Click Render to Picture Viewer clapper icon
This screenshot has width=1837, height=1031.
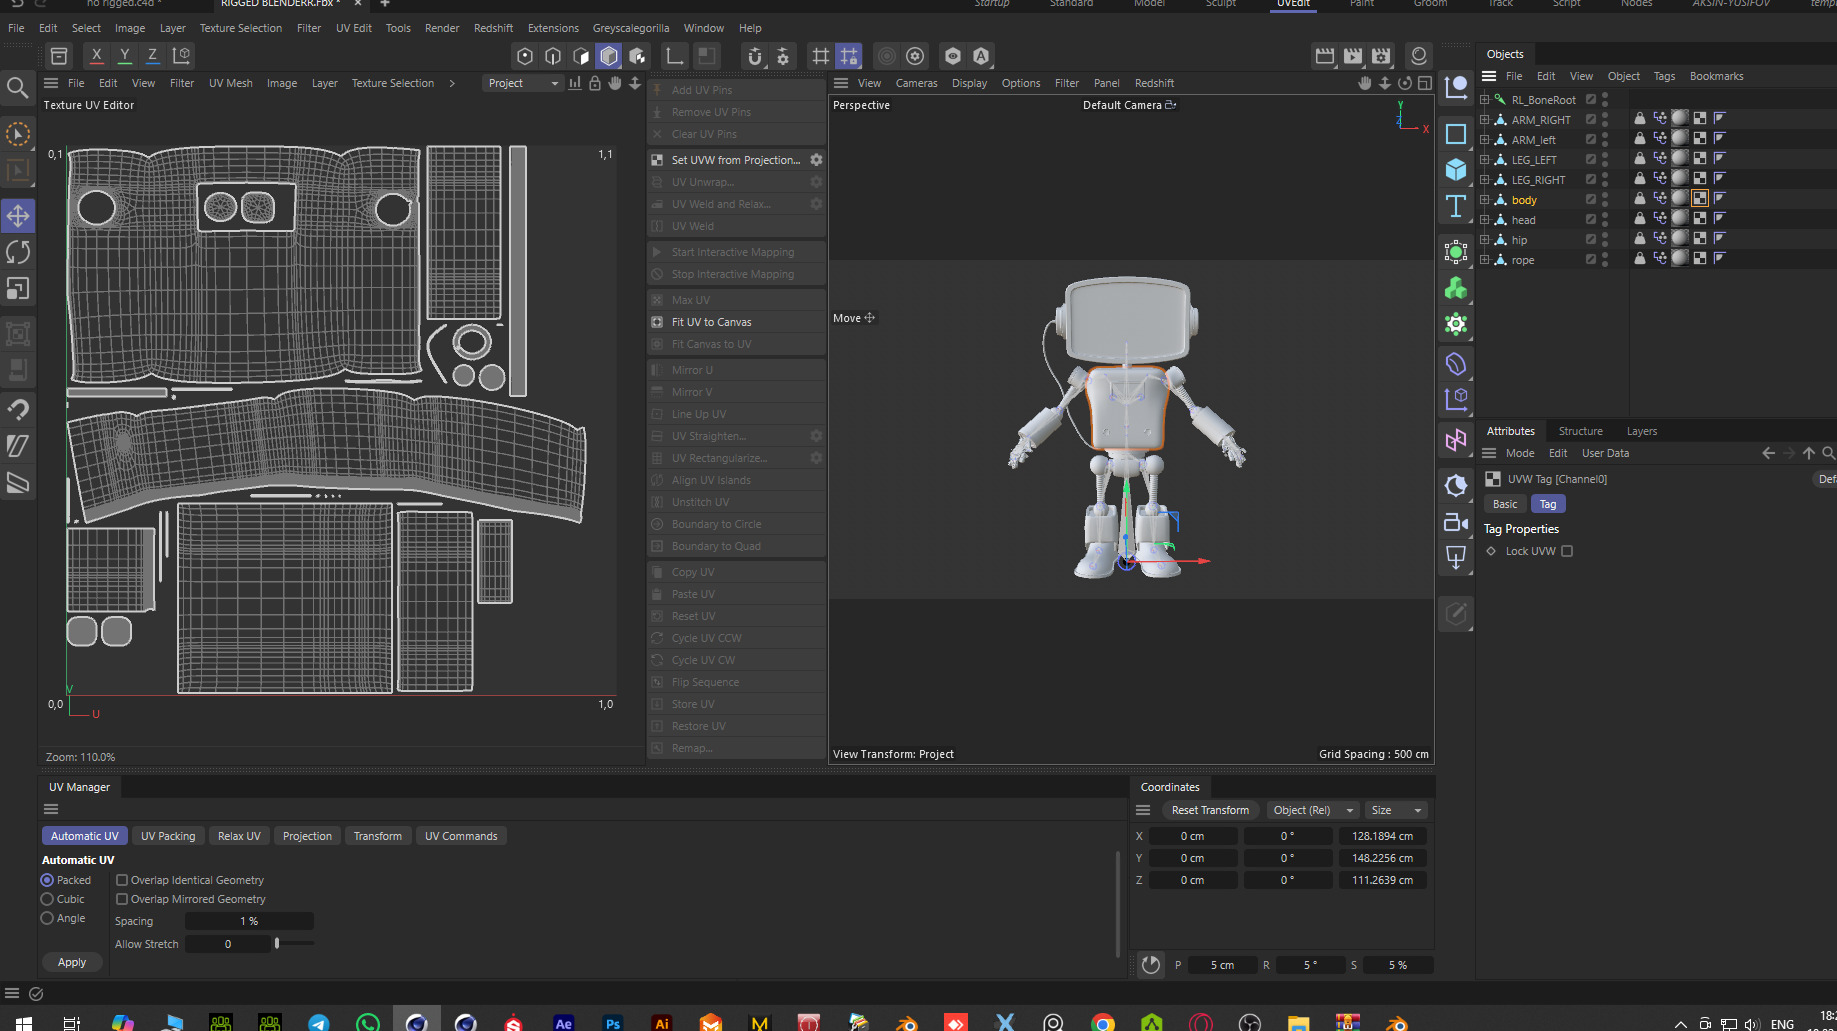click(x=1353, y=56)
